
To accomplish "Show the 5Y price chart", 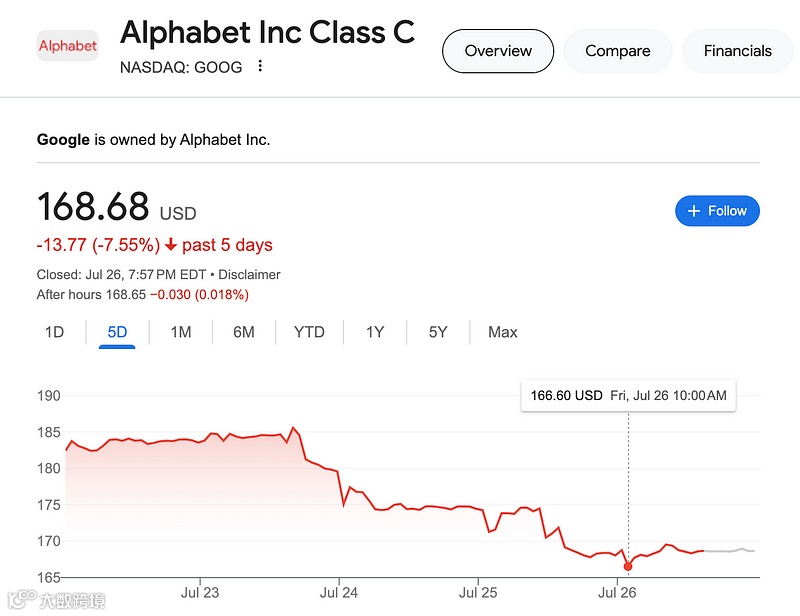I will pyautogui.click(x=438, y=332).
